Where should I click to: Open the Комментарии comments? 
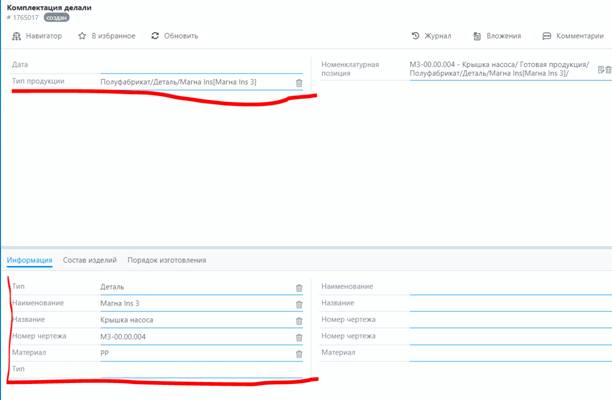click(574, 36)
